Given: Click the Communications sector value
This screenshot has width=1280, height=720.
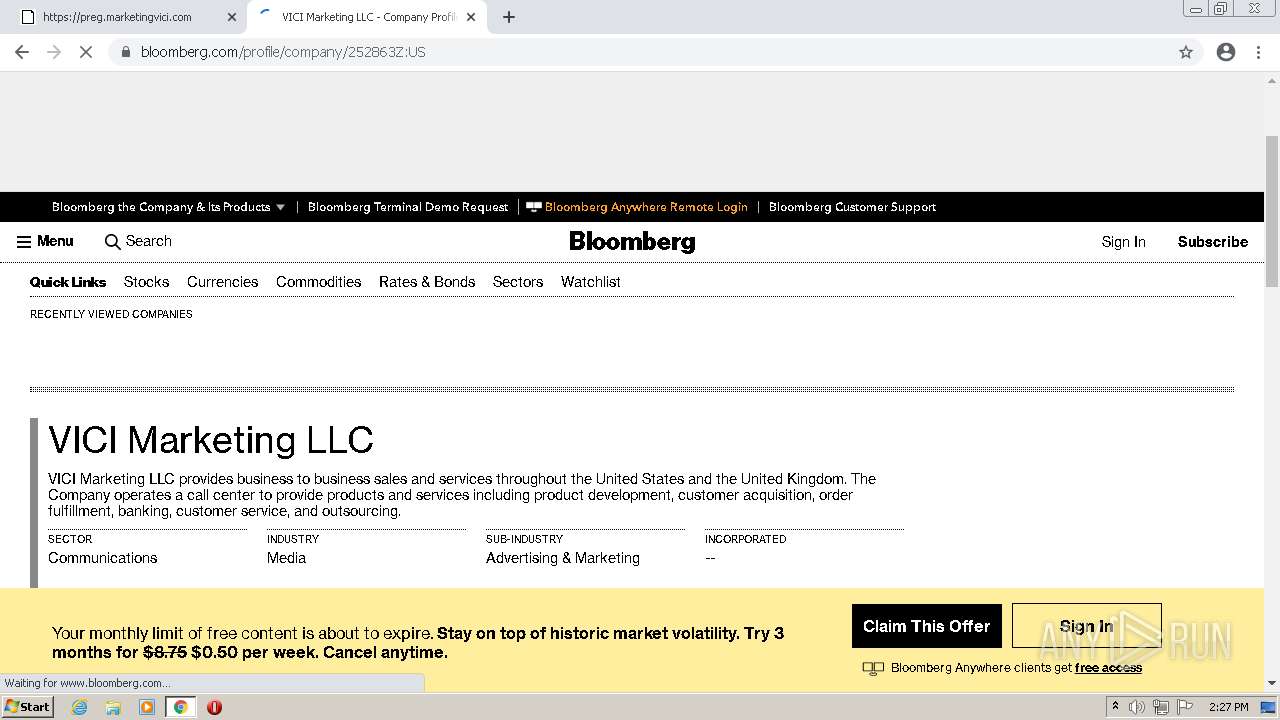Looking at the screenshot, I should pyautogui.click(x=102, y=558).
